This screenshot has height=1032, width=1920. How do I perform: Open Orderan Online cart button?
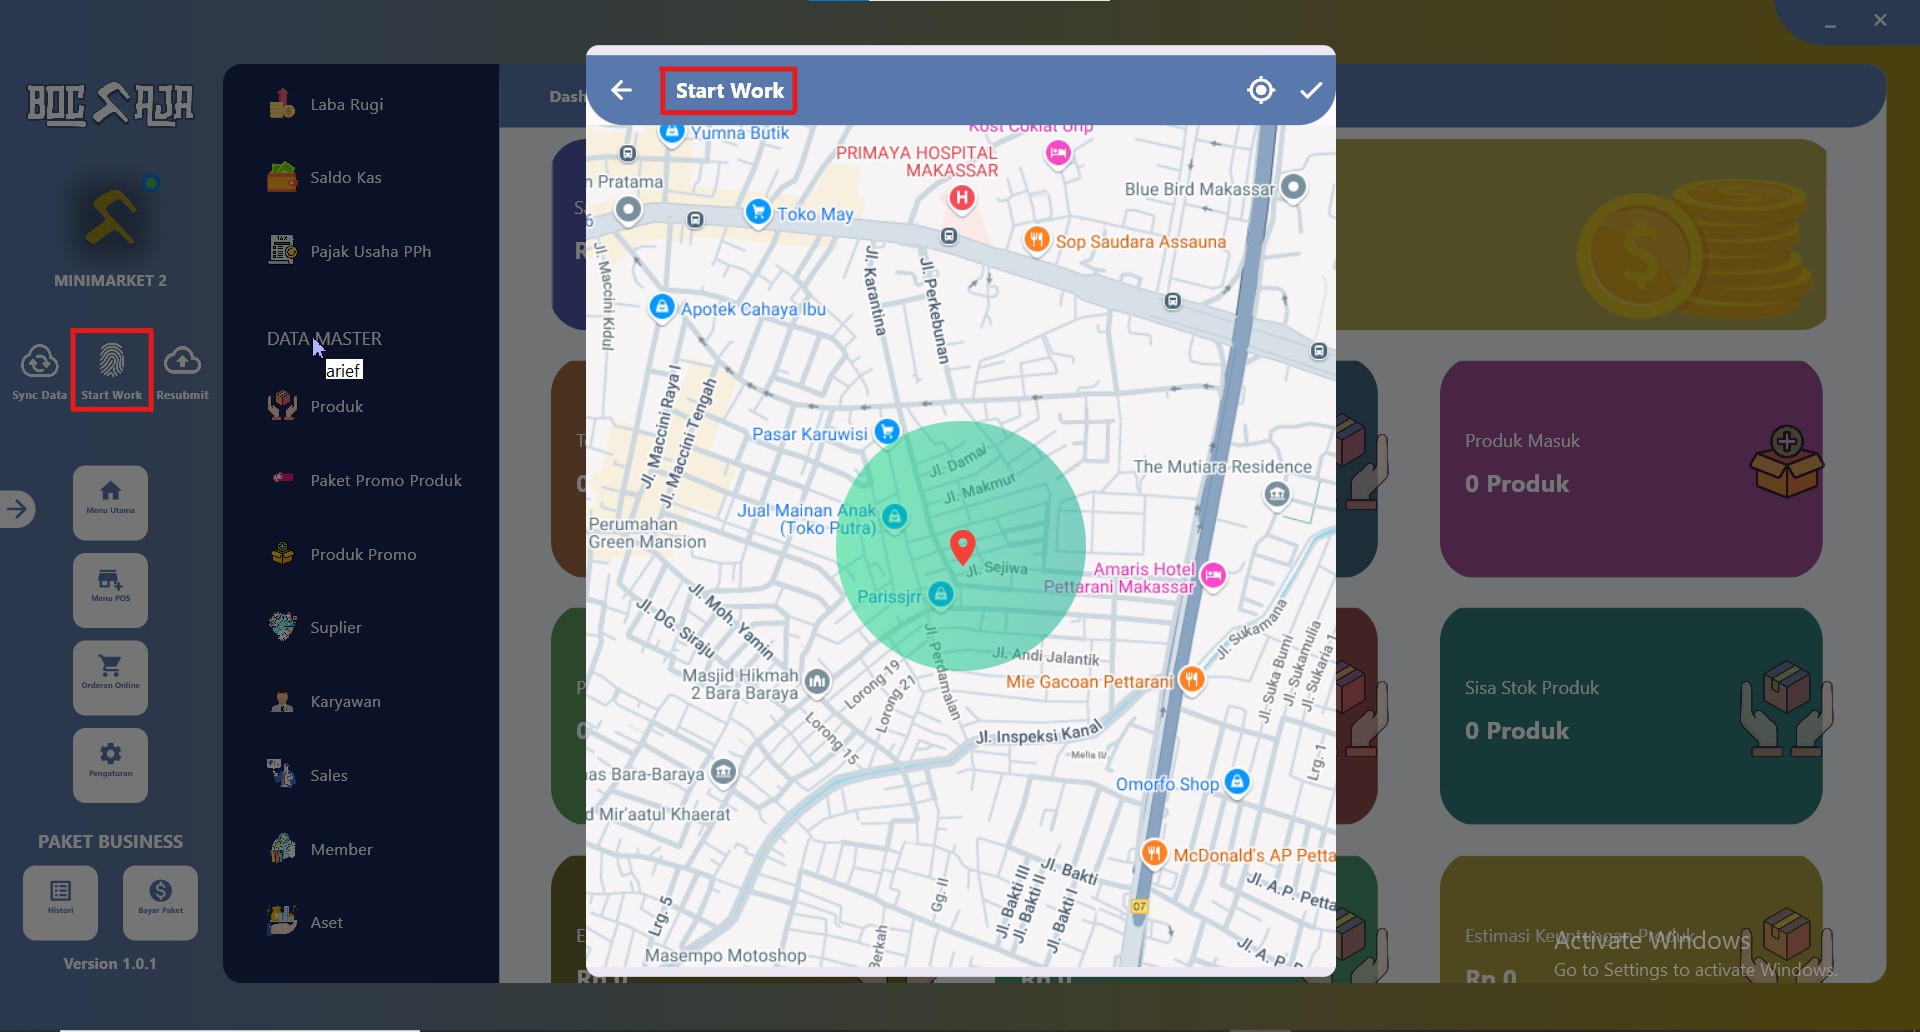click(110, 677)
